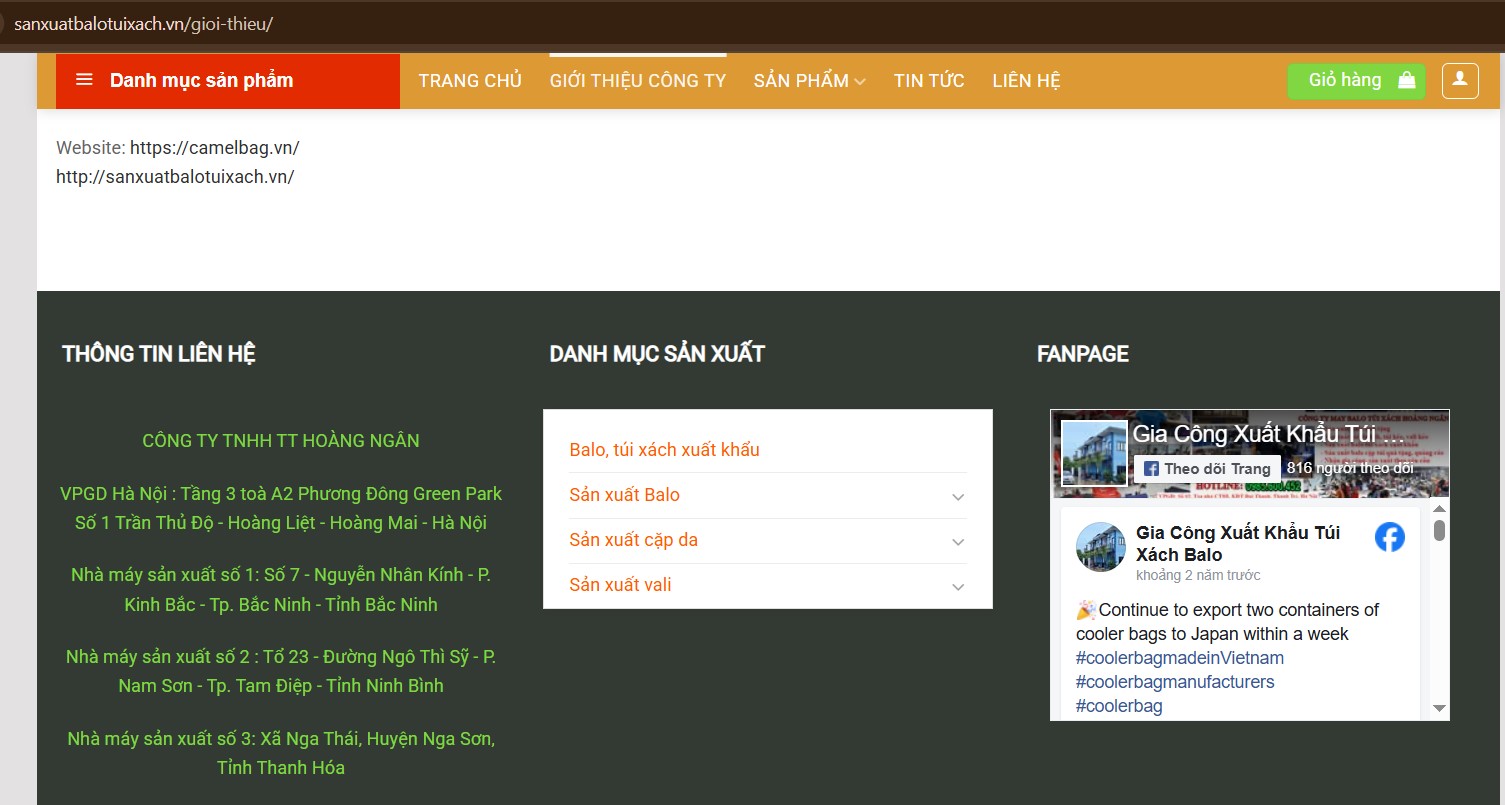The height and width of the screenshot is (805, 1505).
Task: Open the hamburger menu icon beside Danh mục sản phẩm
Action: [84, 80]
